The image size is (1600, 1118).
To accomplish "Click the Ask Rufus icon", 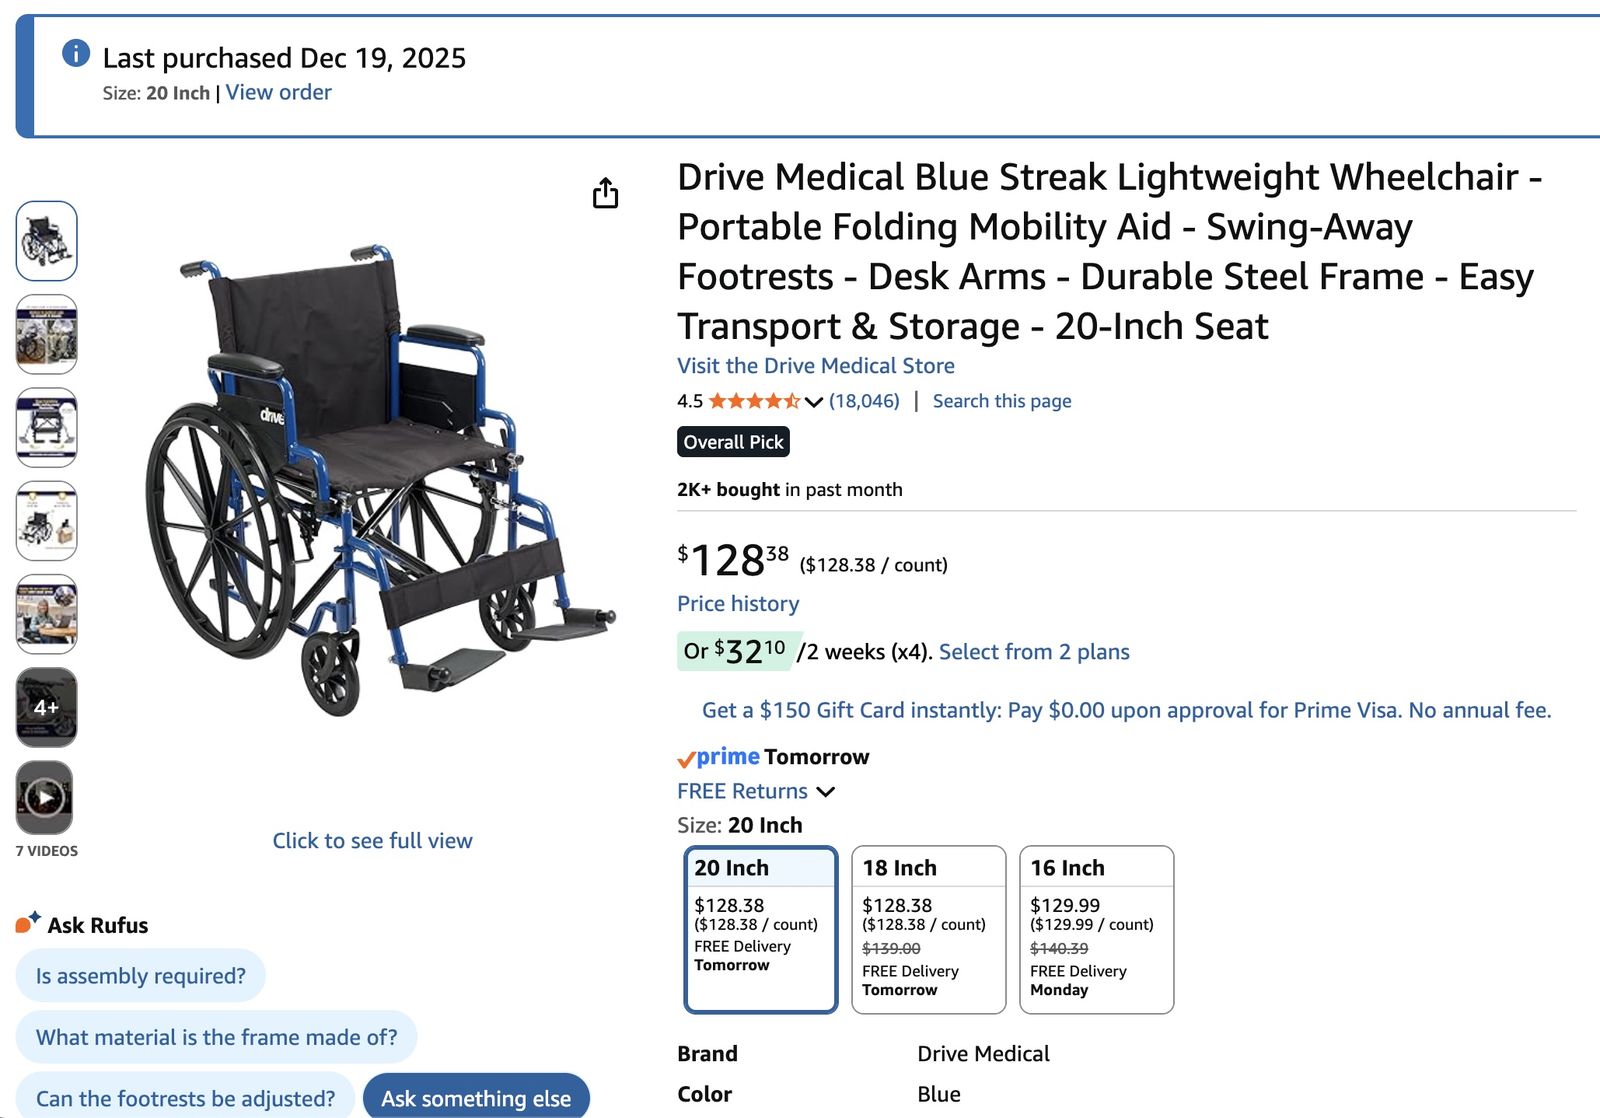I will (28, 923).
